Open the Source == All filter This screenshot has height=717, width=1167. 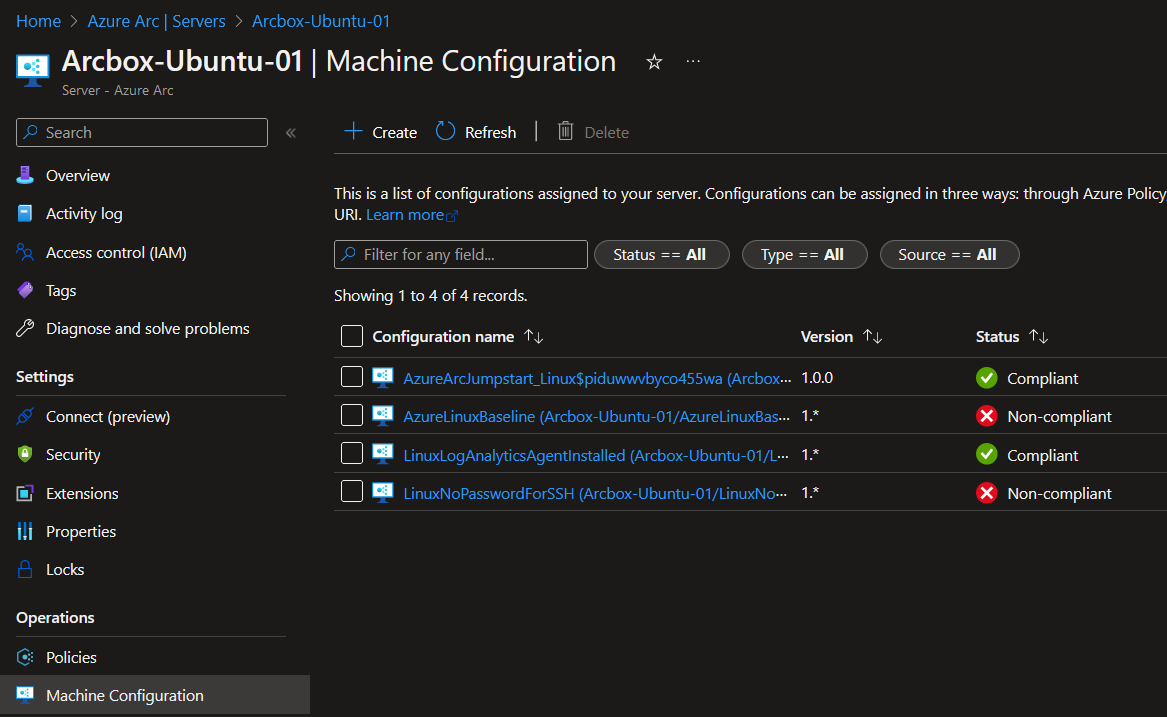point(950,255)
